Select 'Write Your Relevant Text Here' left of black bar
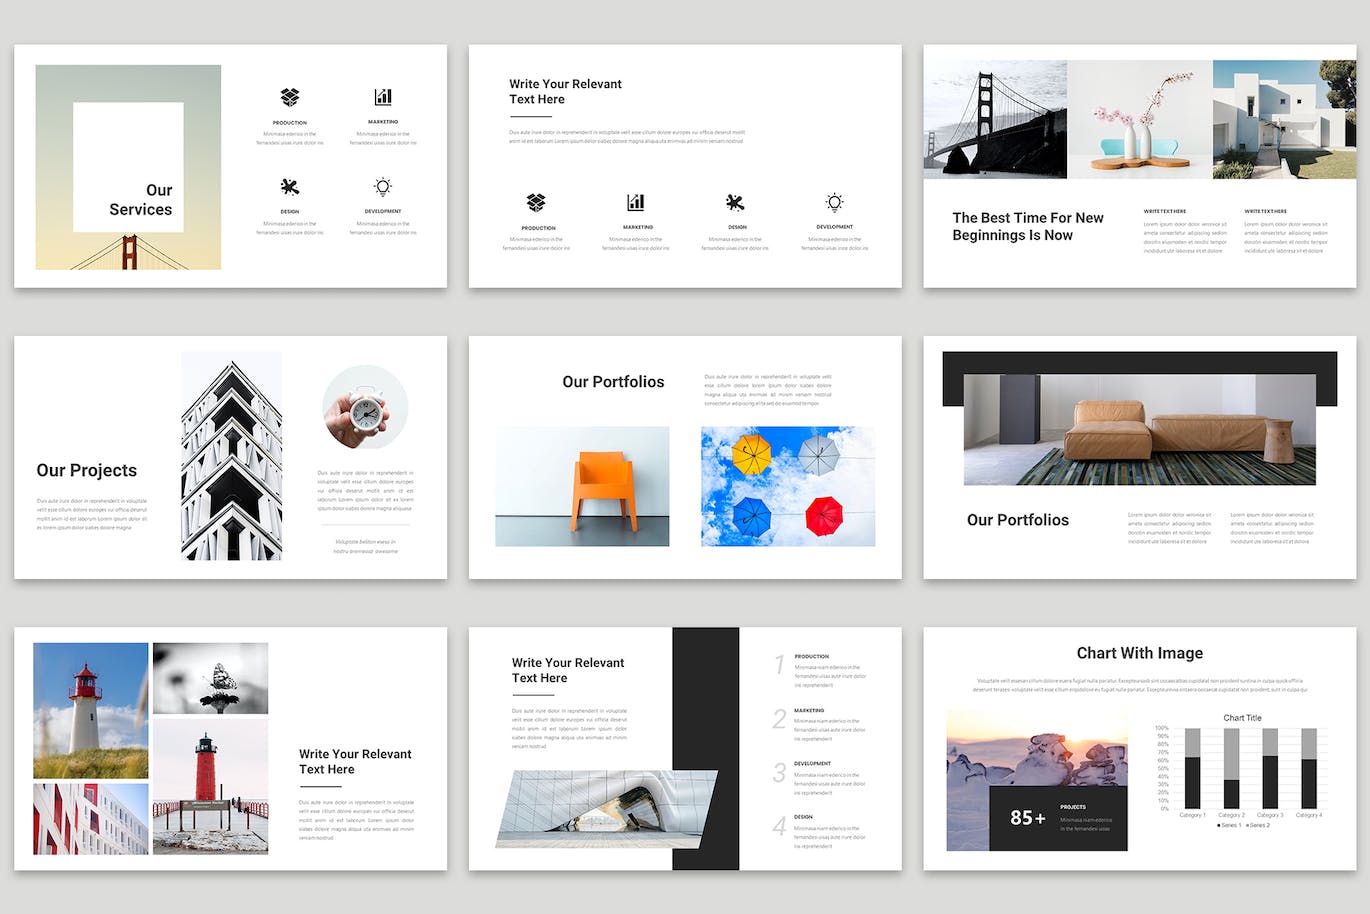This screenshot has width=1370, height=914. 568,670
